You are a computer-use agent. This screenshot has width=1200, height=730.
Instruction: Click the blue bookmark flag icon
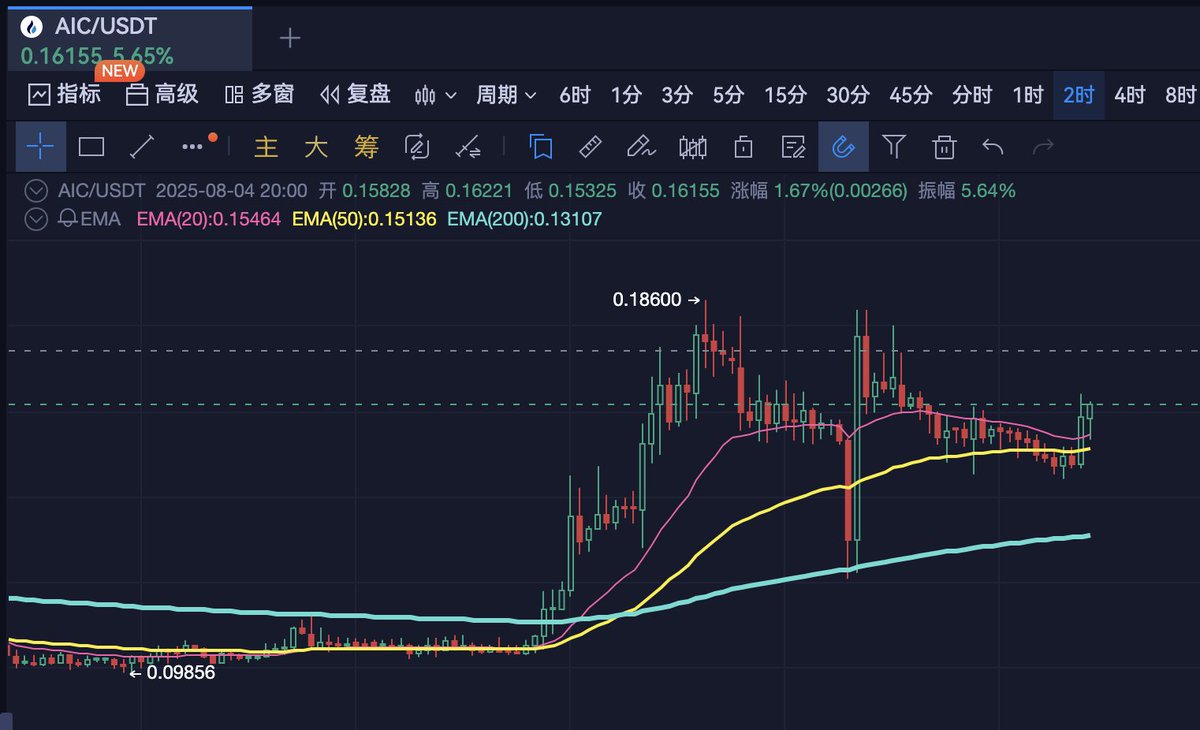[542, 147]
